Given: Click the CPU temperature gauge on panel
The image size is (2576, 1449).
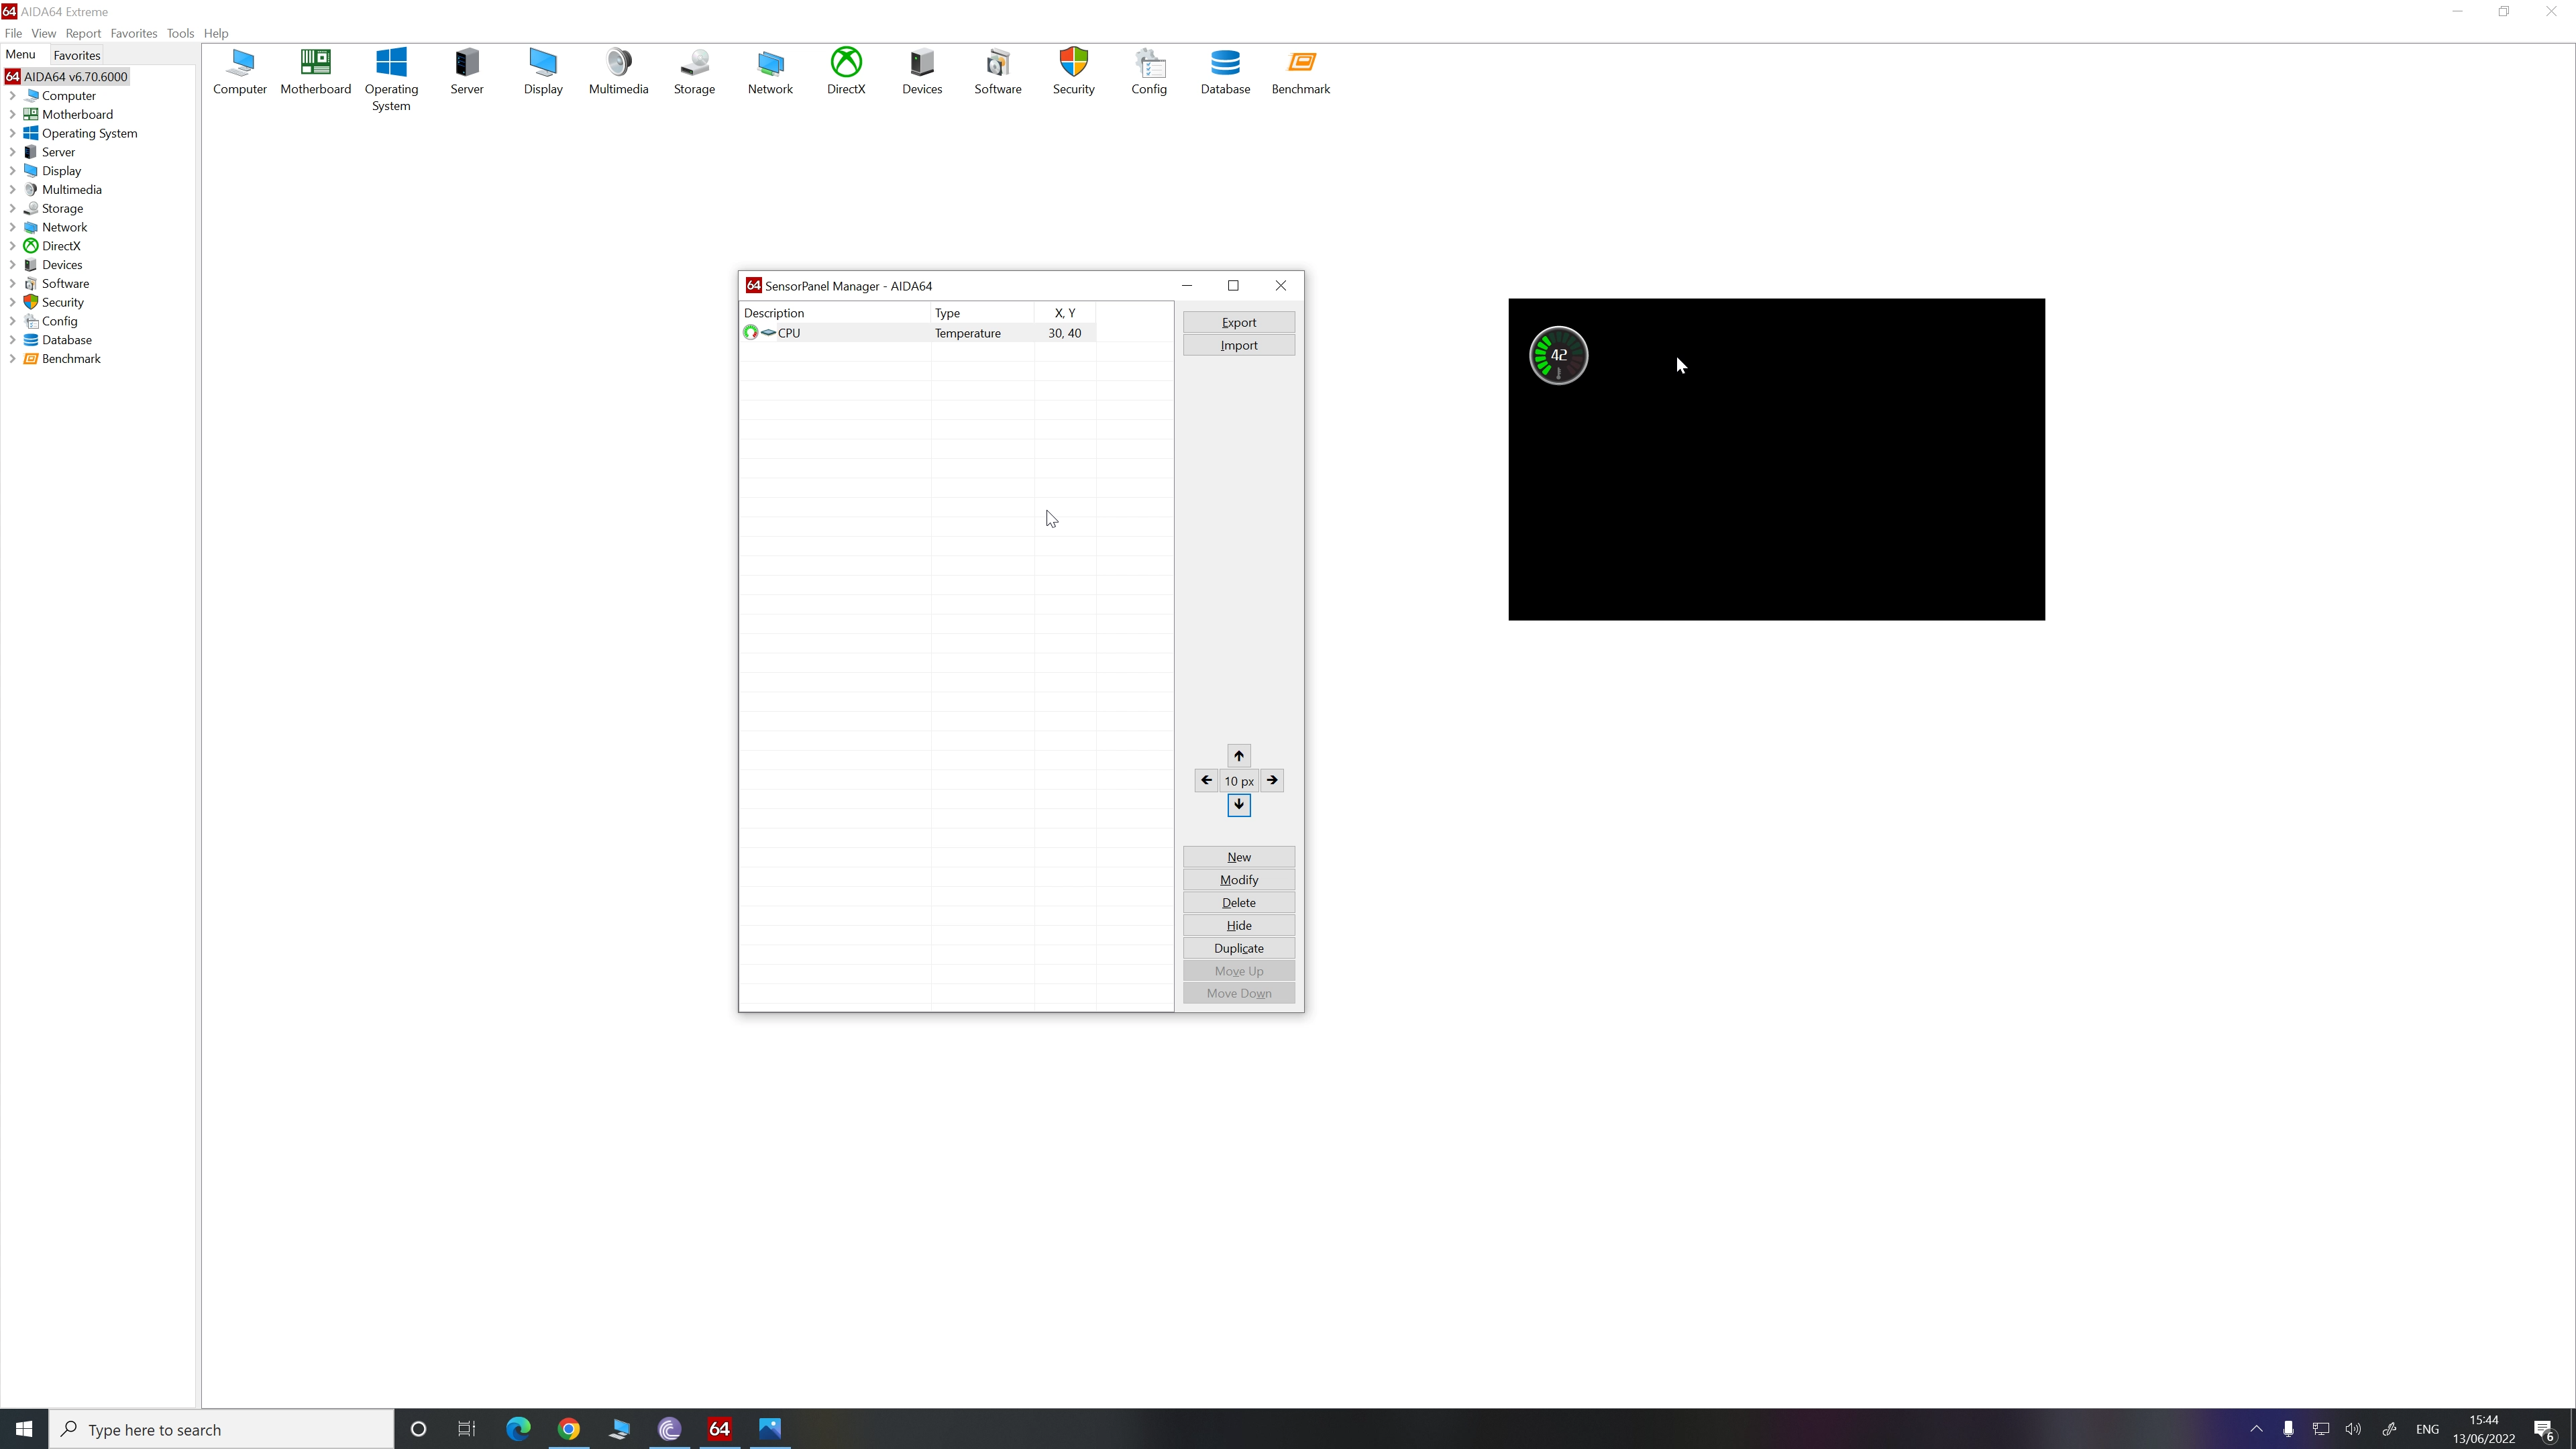Looking at the screenshot, I should pyautogui.click(x=1558, y=355).
